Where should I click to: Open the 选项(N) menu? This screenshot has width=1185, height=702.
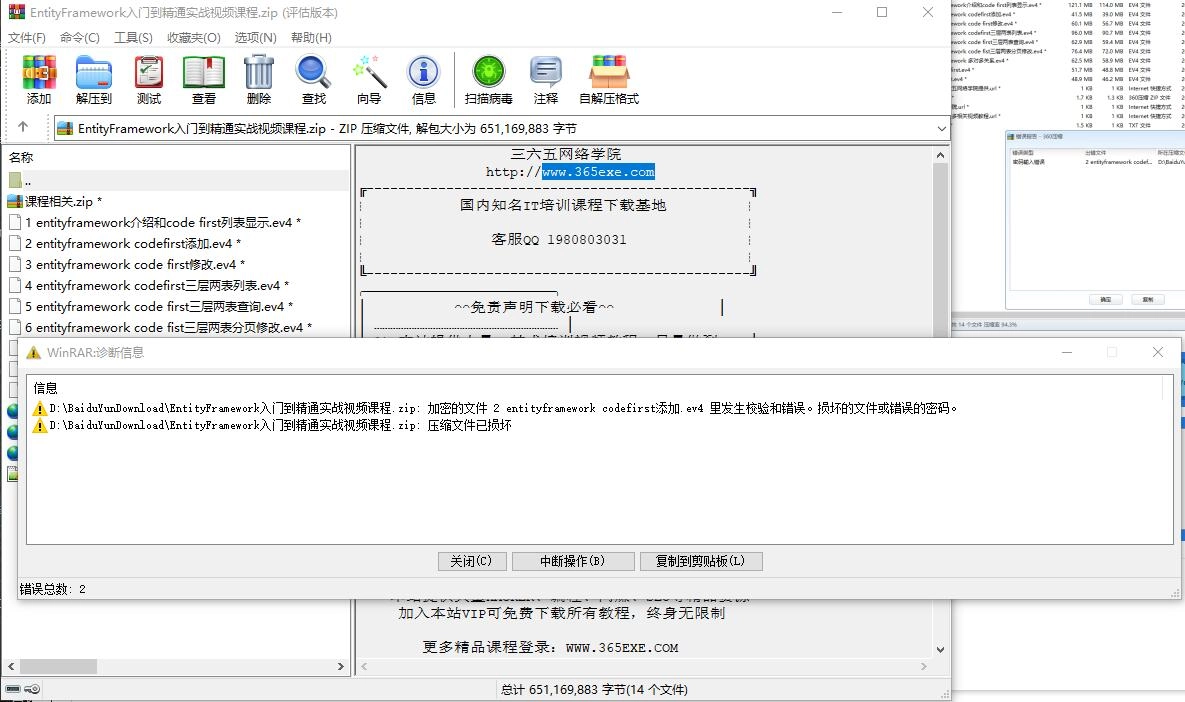(256, 37)
